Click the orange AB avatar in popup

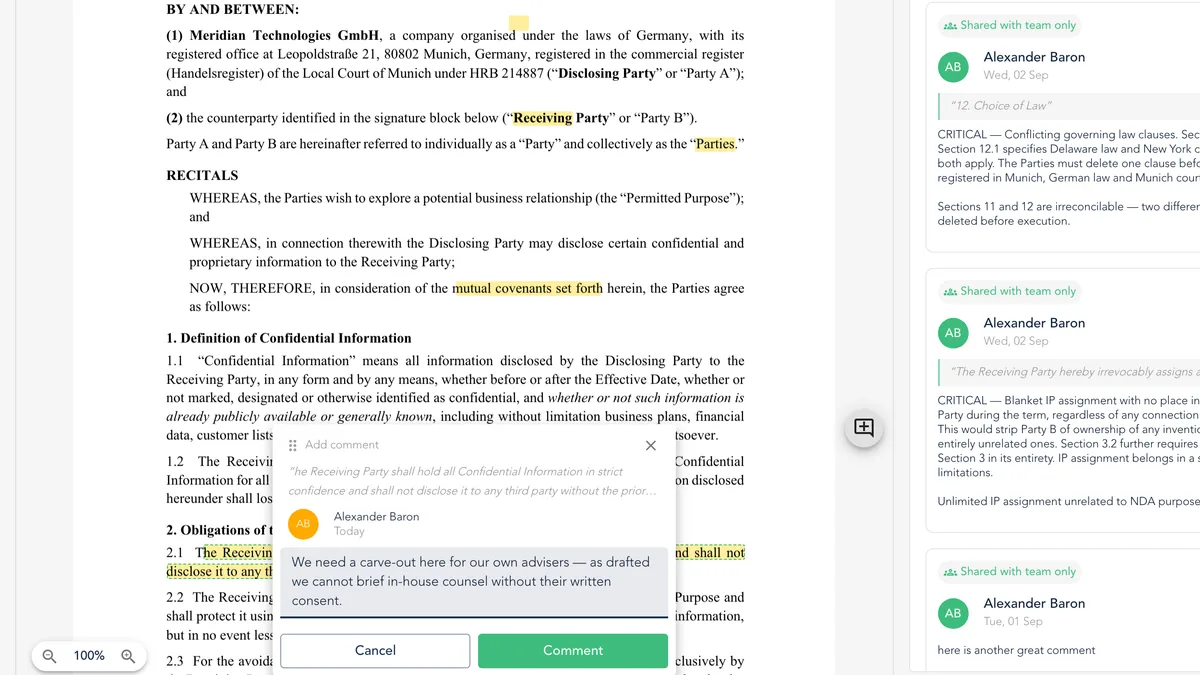[x=303, y=524]
